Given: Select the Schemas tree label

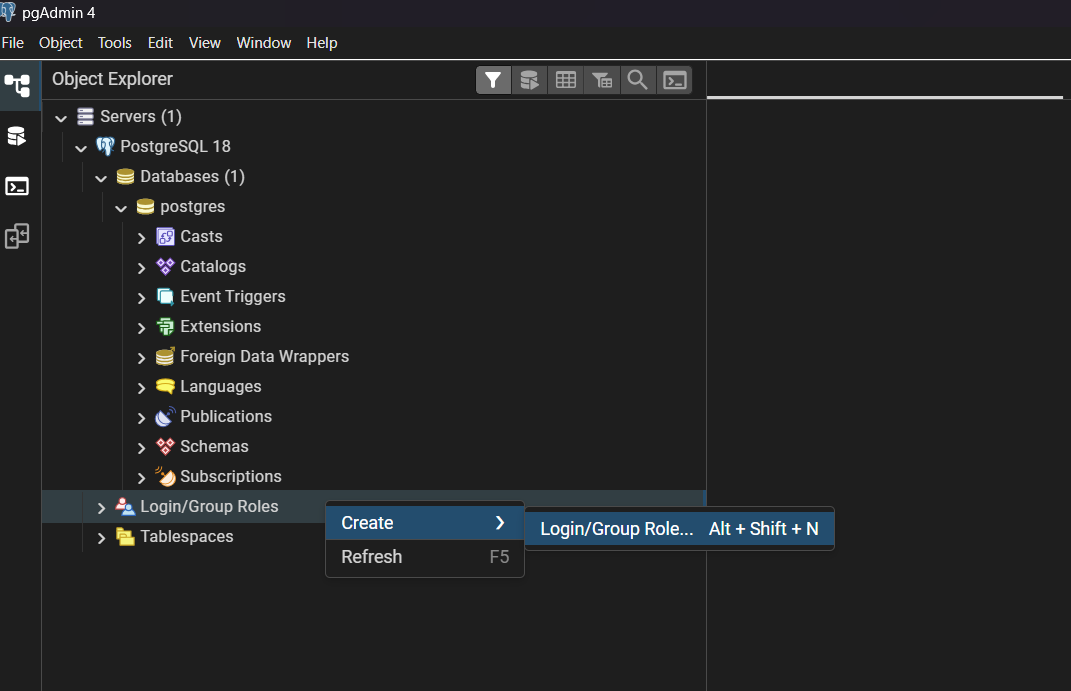Looking at the screenshot, I should coord(214,447).
